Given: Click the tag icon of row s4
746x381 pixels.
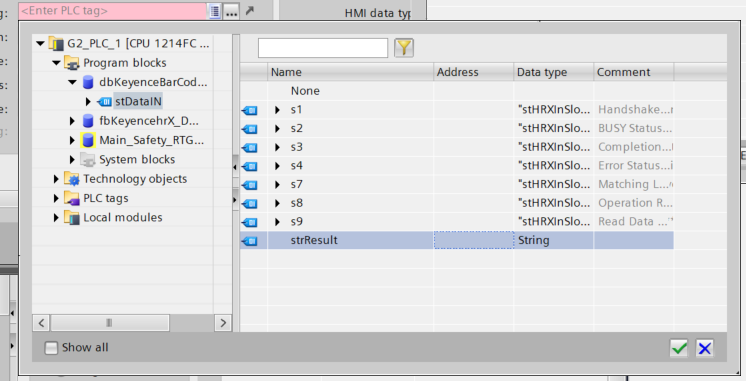Looking at the screenshot, I should pyautogui.click(x=249, y=166).
